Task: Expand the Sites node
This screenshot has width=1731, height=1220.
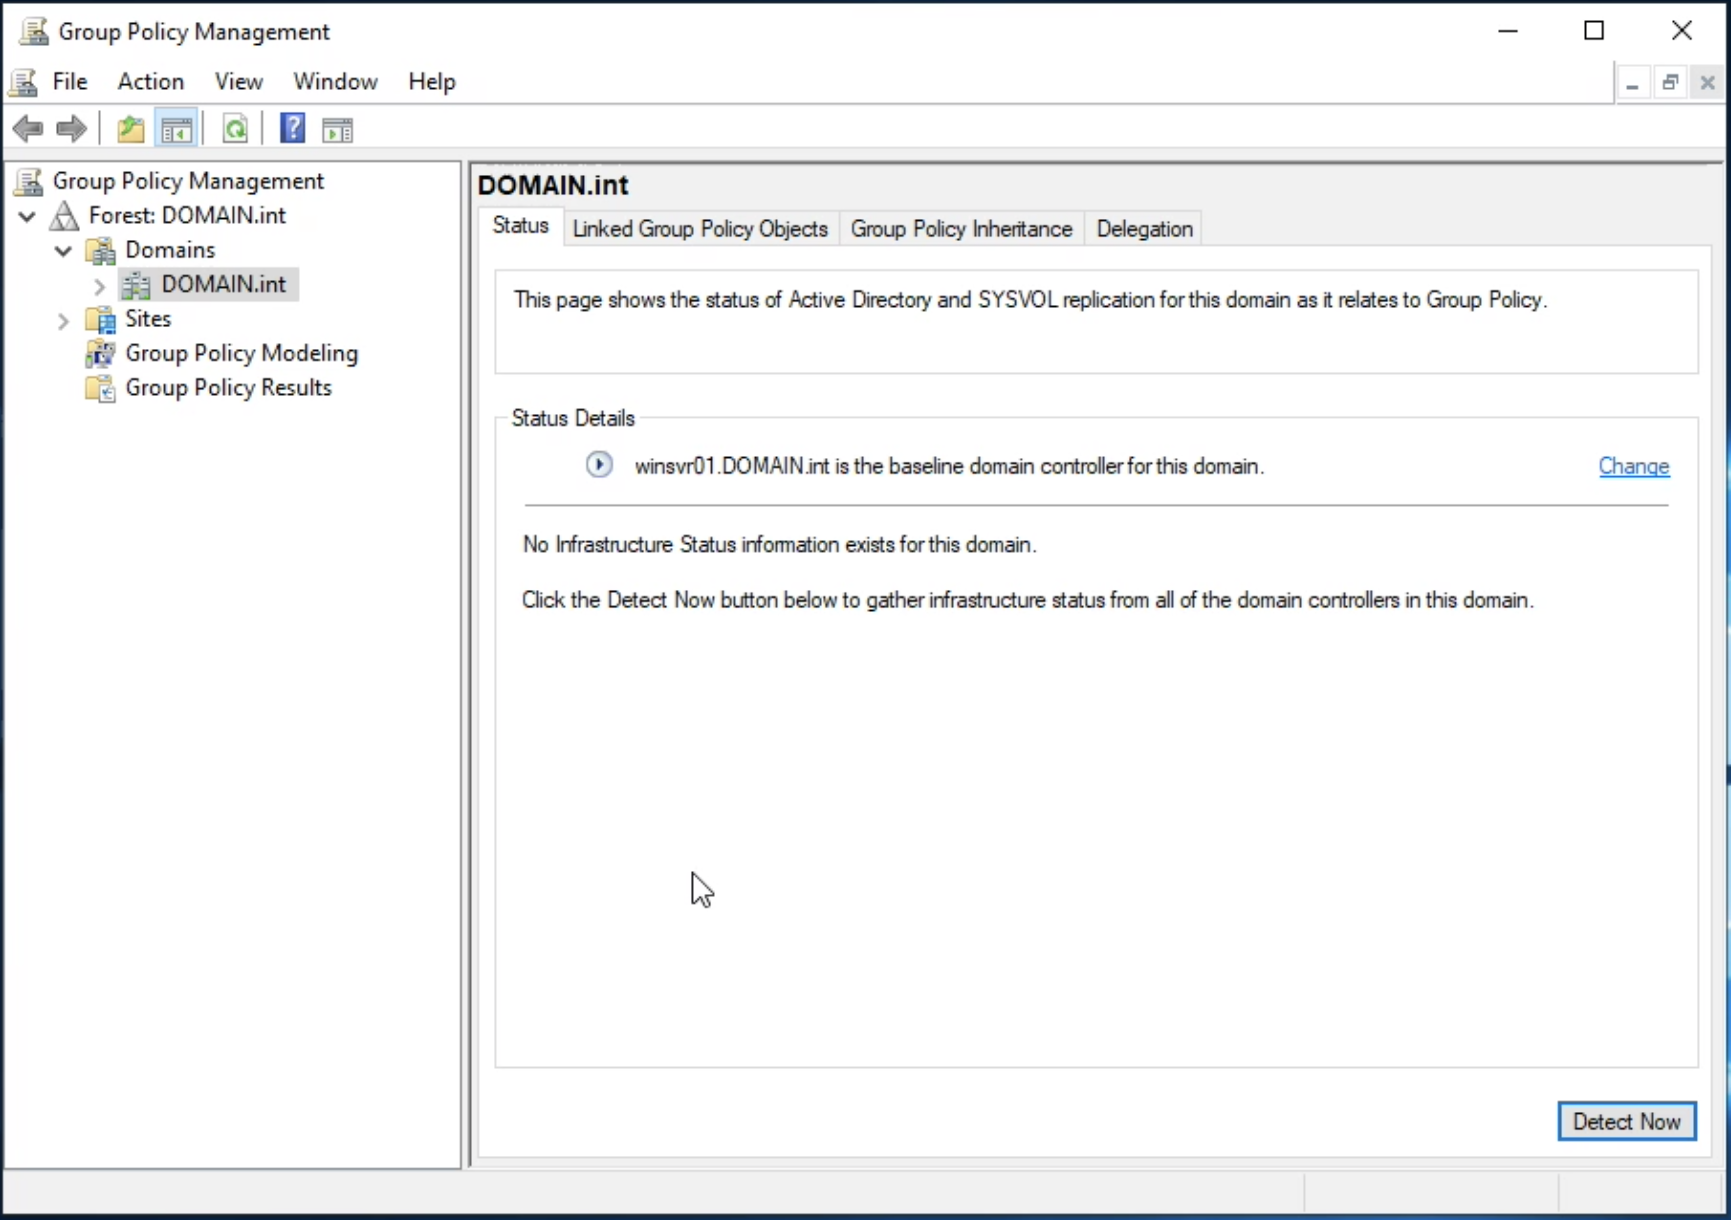Action: 63,320
